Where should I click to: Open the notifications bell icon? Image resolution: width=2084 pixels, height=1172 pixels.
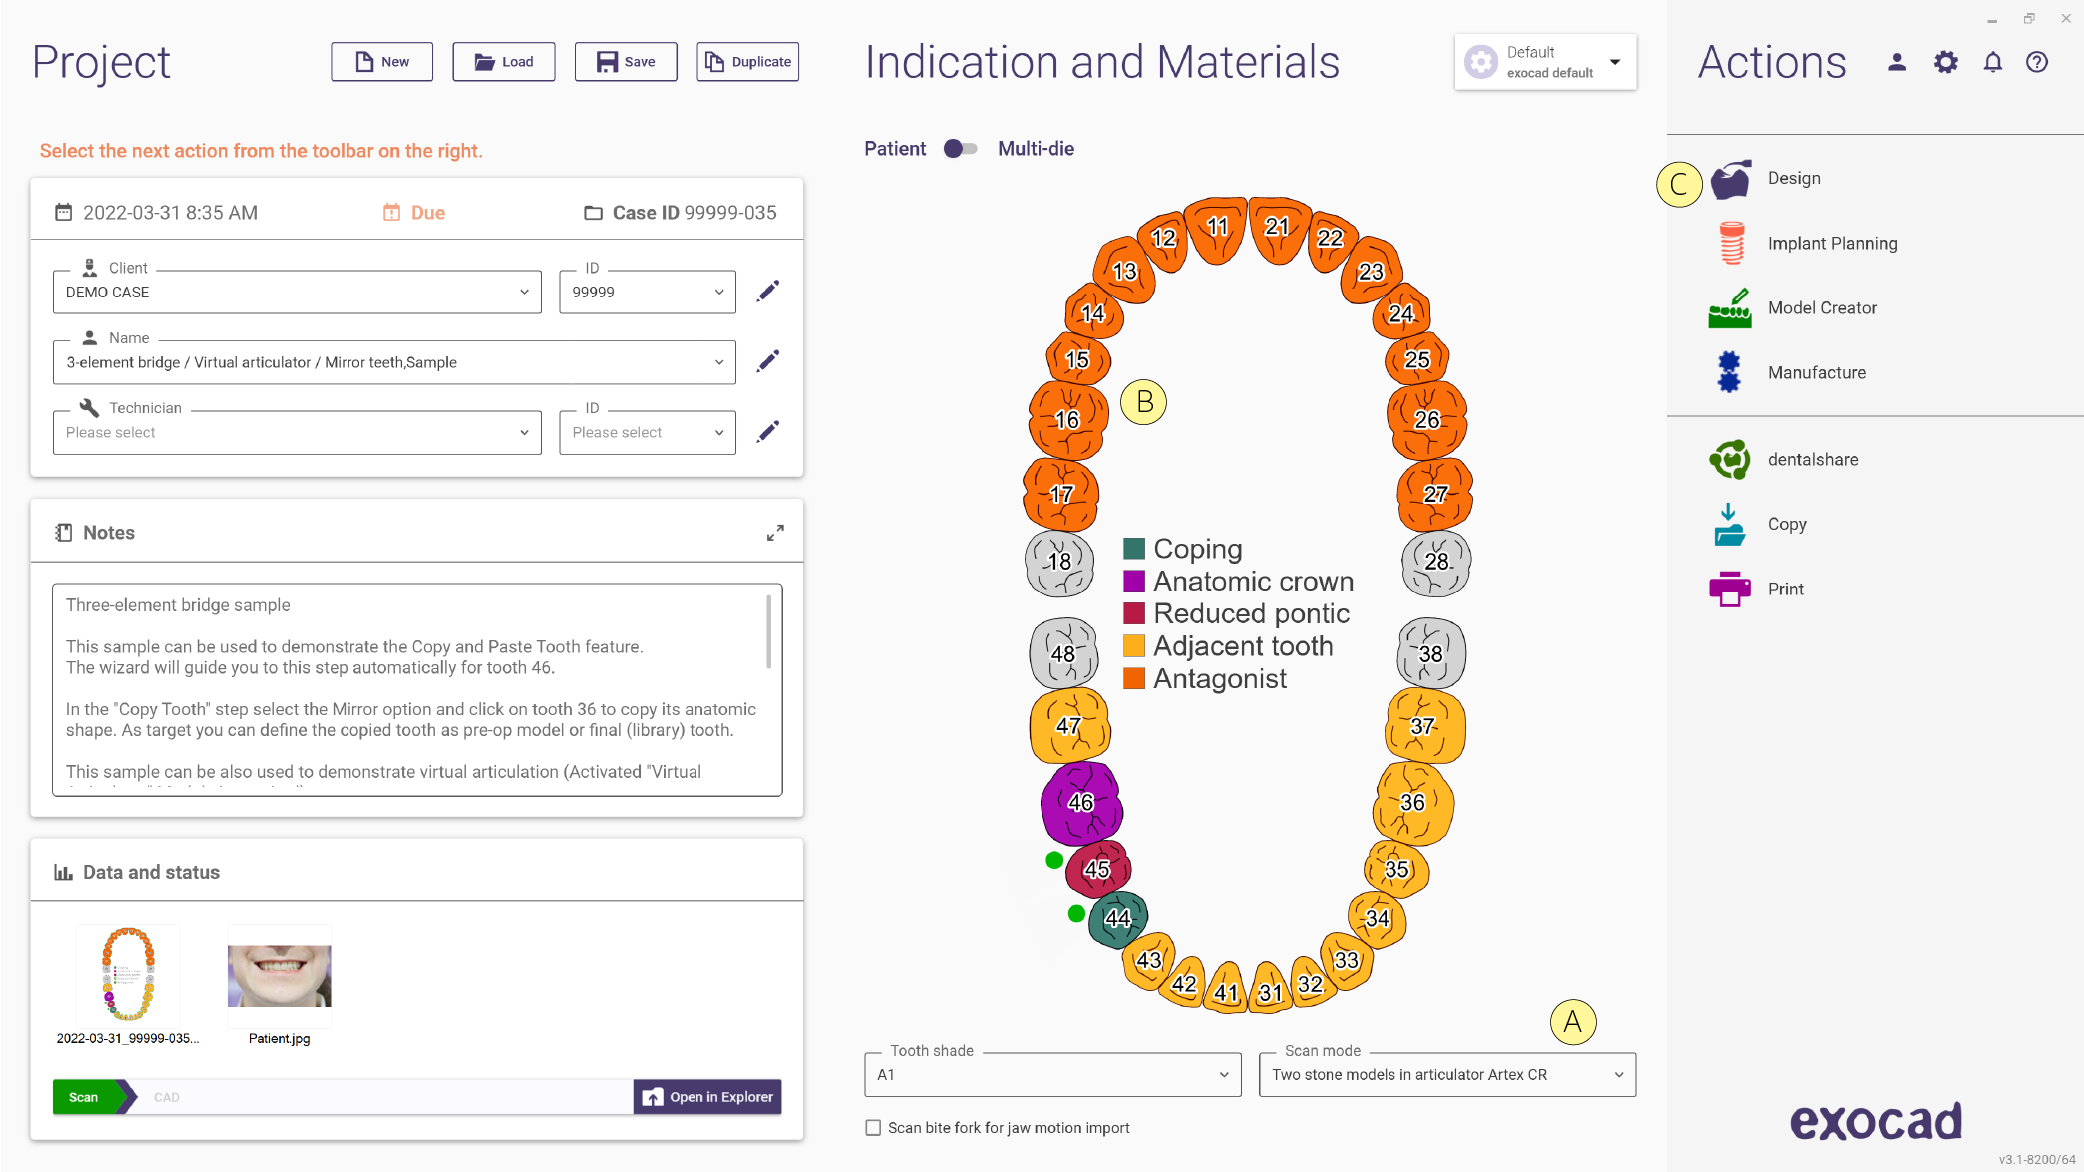[x=1993, y=62]
